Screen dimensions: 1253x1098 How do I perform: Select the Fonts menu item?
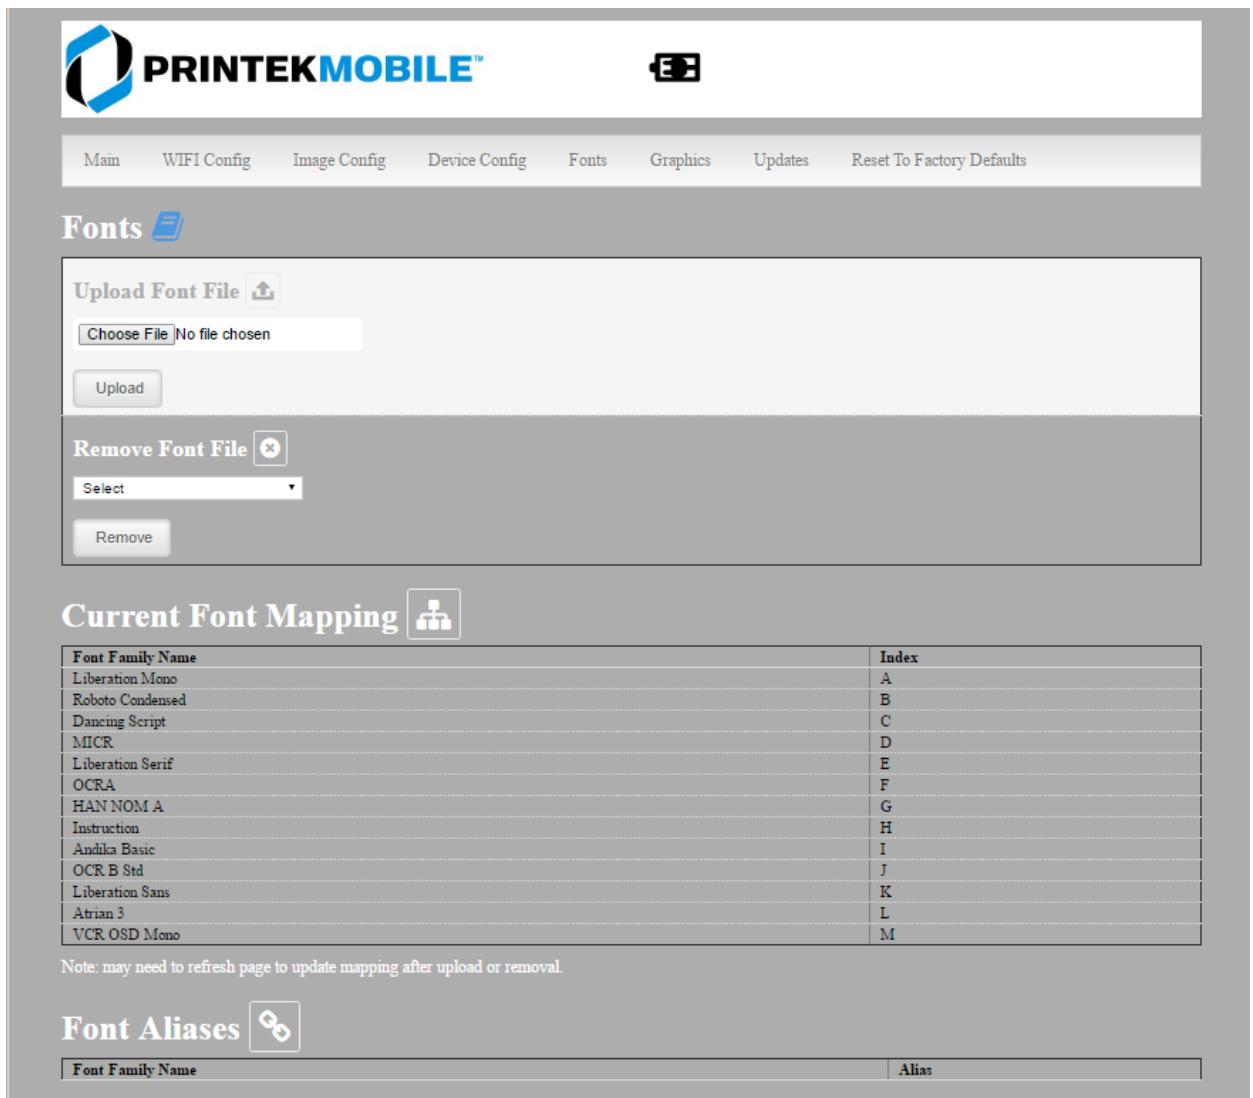coord(588,160)
